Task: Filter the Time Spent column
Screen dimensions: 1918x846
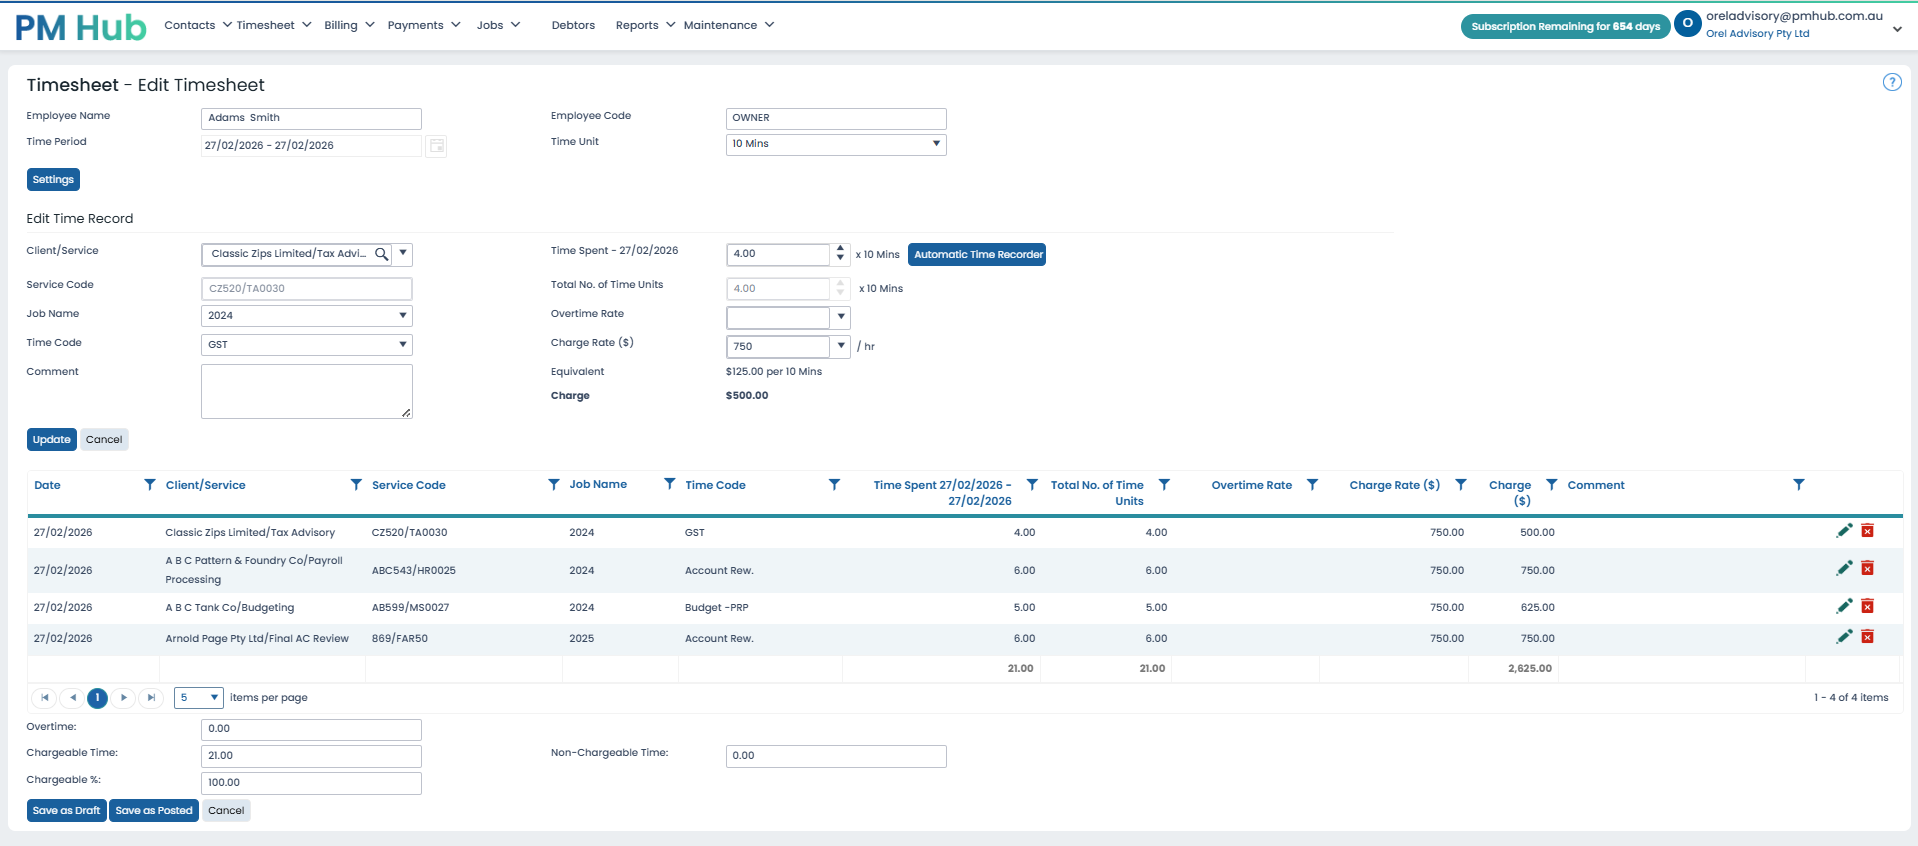Action: tap(1032, 485)
